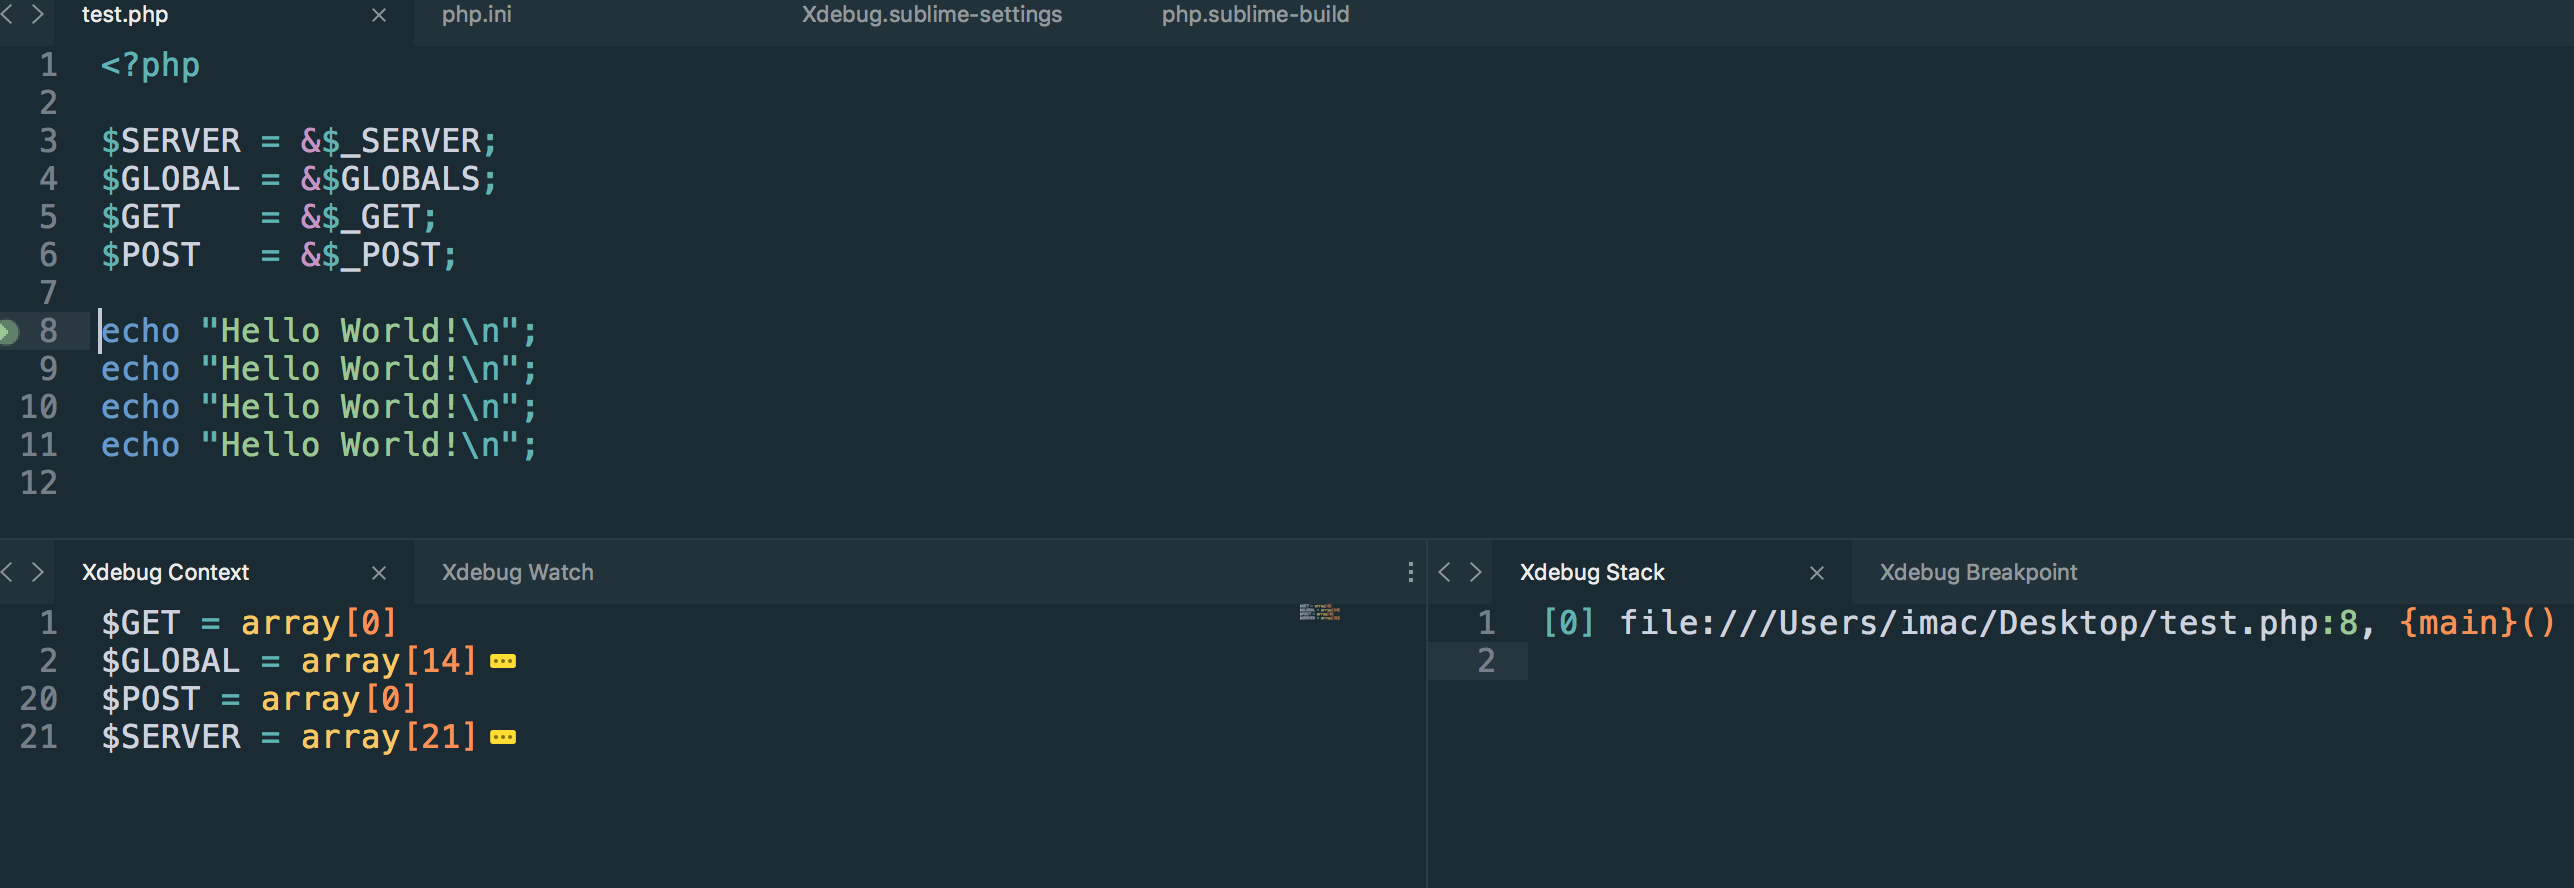Click the $GLOBAL = &$GLOBALS; code line

coord(299,179)
